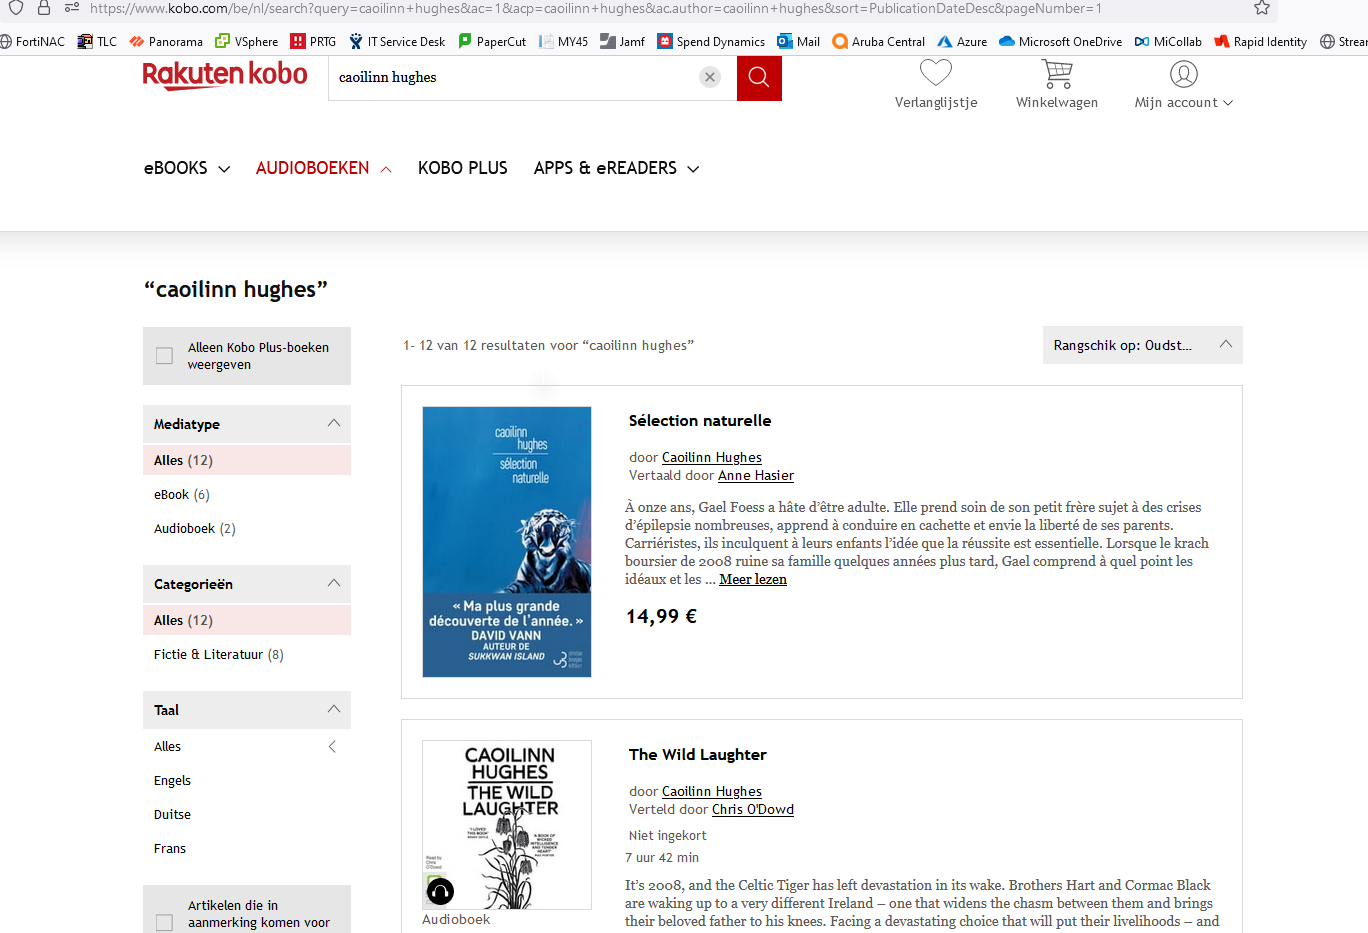Open the MiCollab bookmark
Screen dimensions: 1368x933
click(x=1168, y=41)
